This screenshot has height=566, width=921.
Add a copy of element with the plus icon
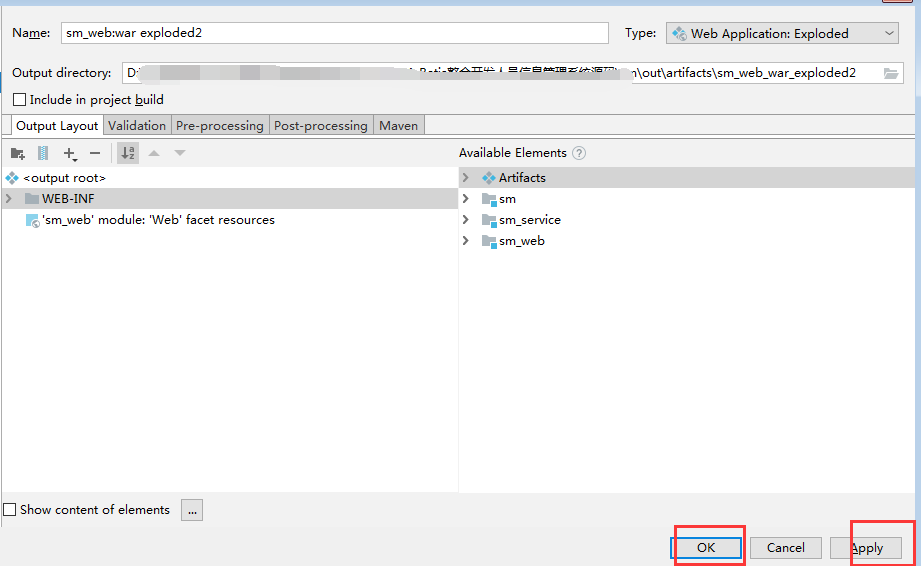point(70,154)
